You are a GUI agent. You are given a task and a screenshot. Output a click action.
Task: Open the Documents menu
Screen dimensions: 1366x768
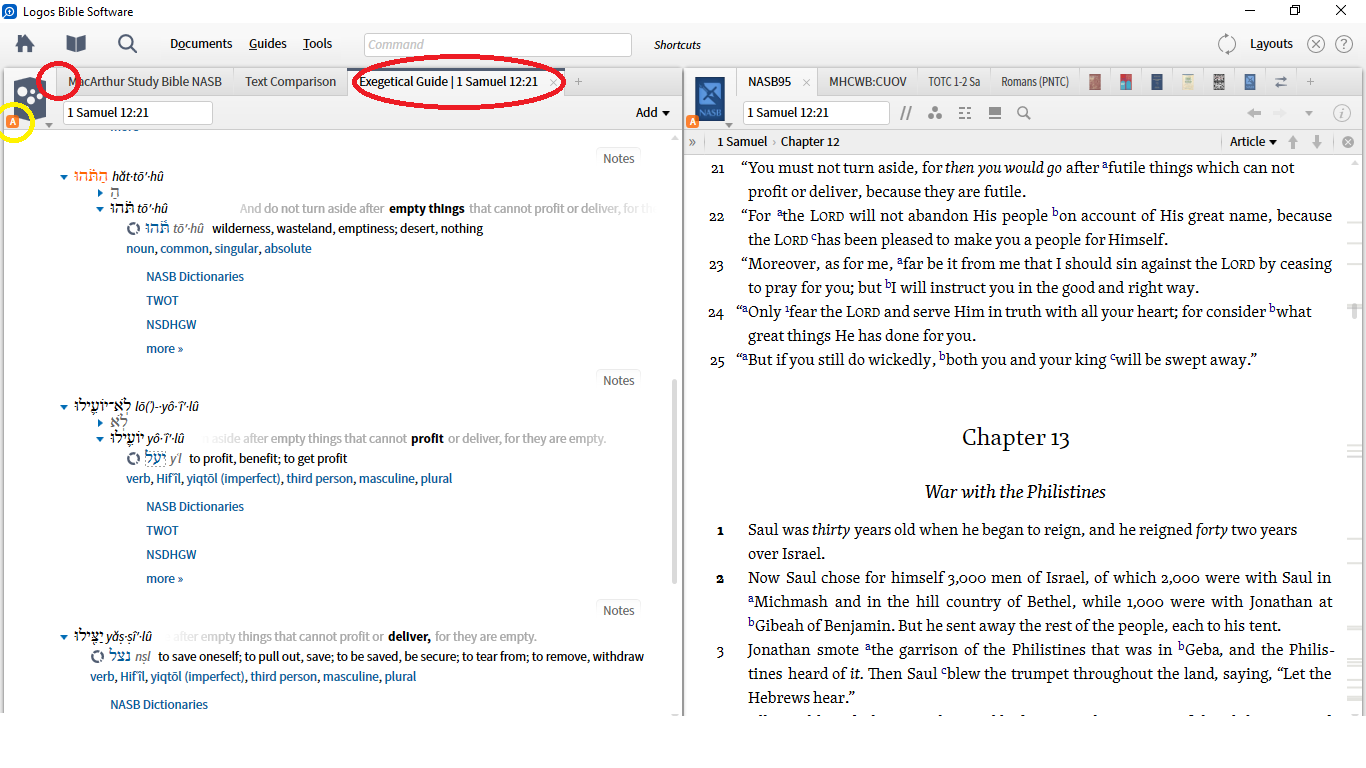pyautogui.click(x=201, y=44)
